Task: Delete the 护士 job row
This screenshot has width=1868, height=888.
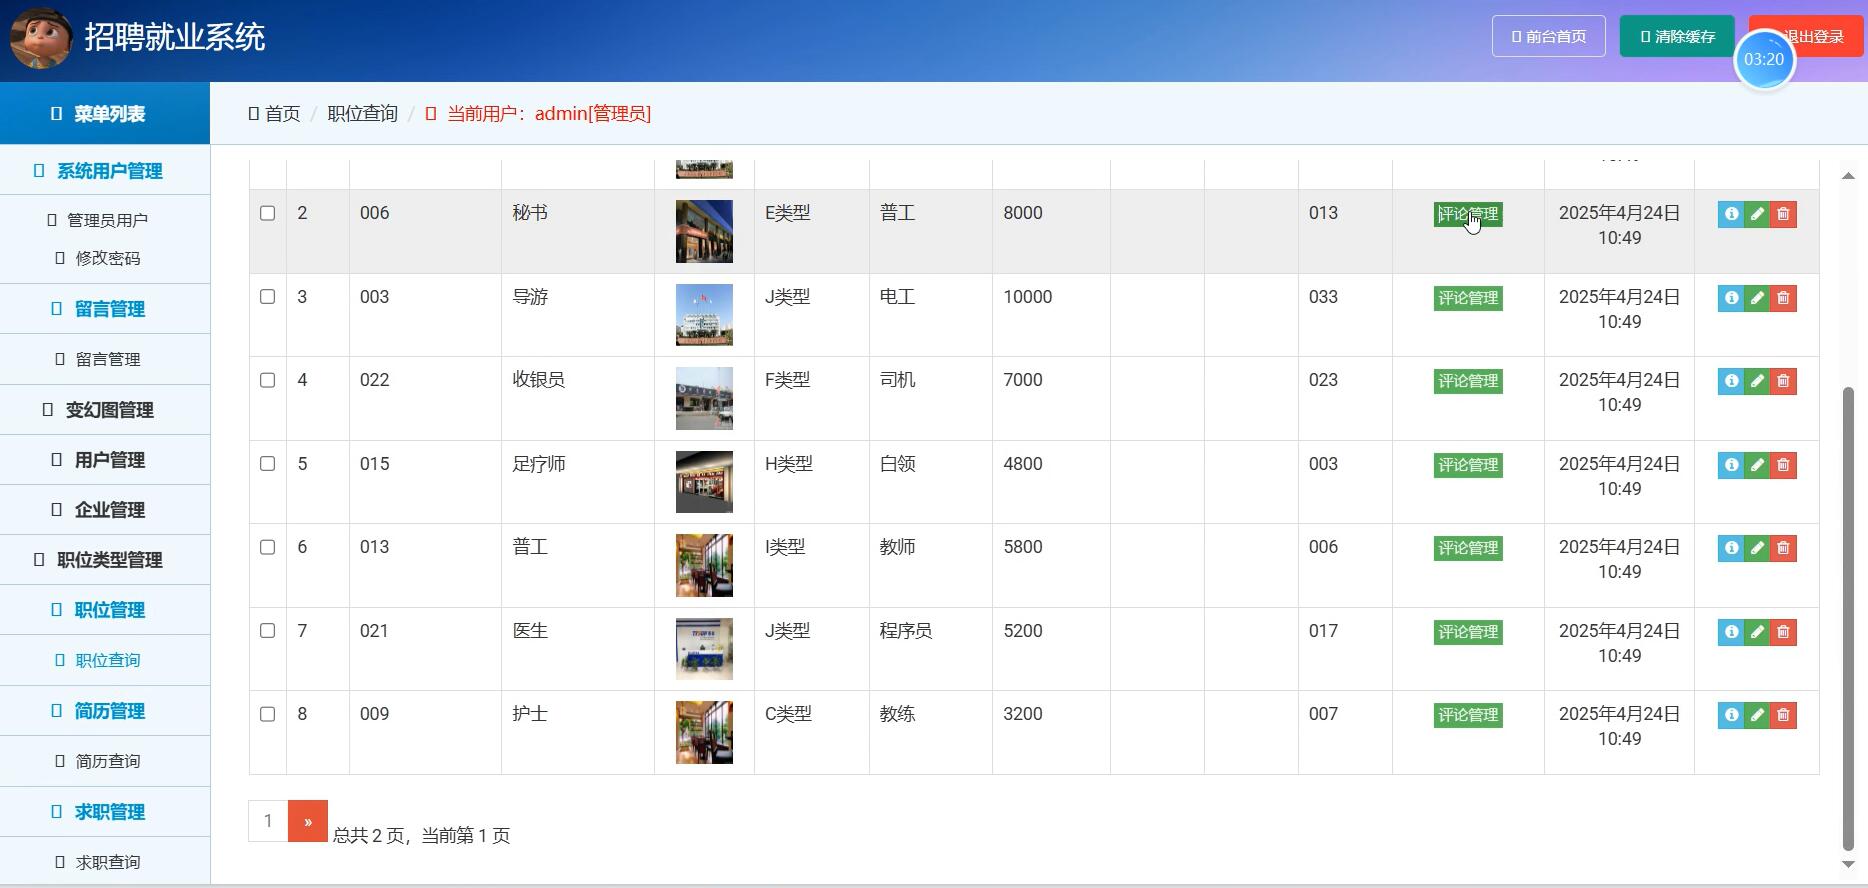Action: click(1783, 715)
